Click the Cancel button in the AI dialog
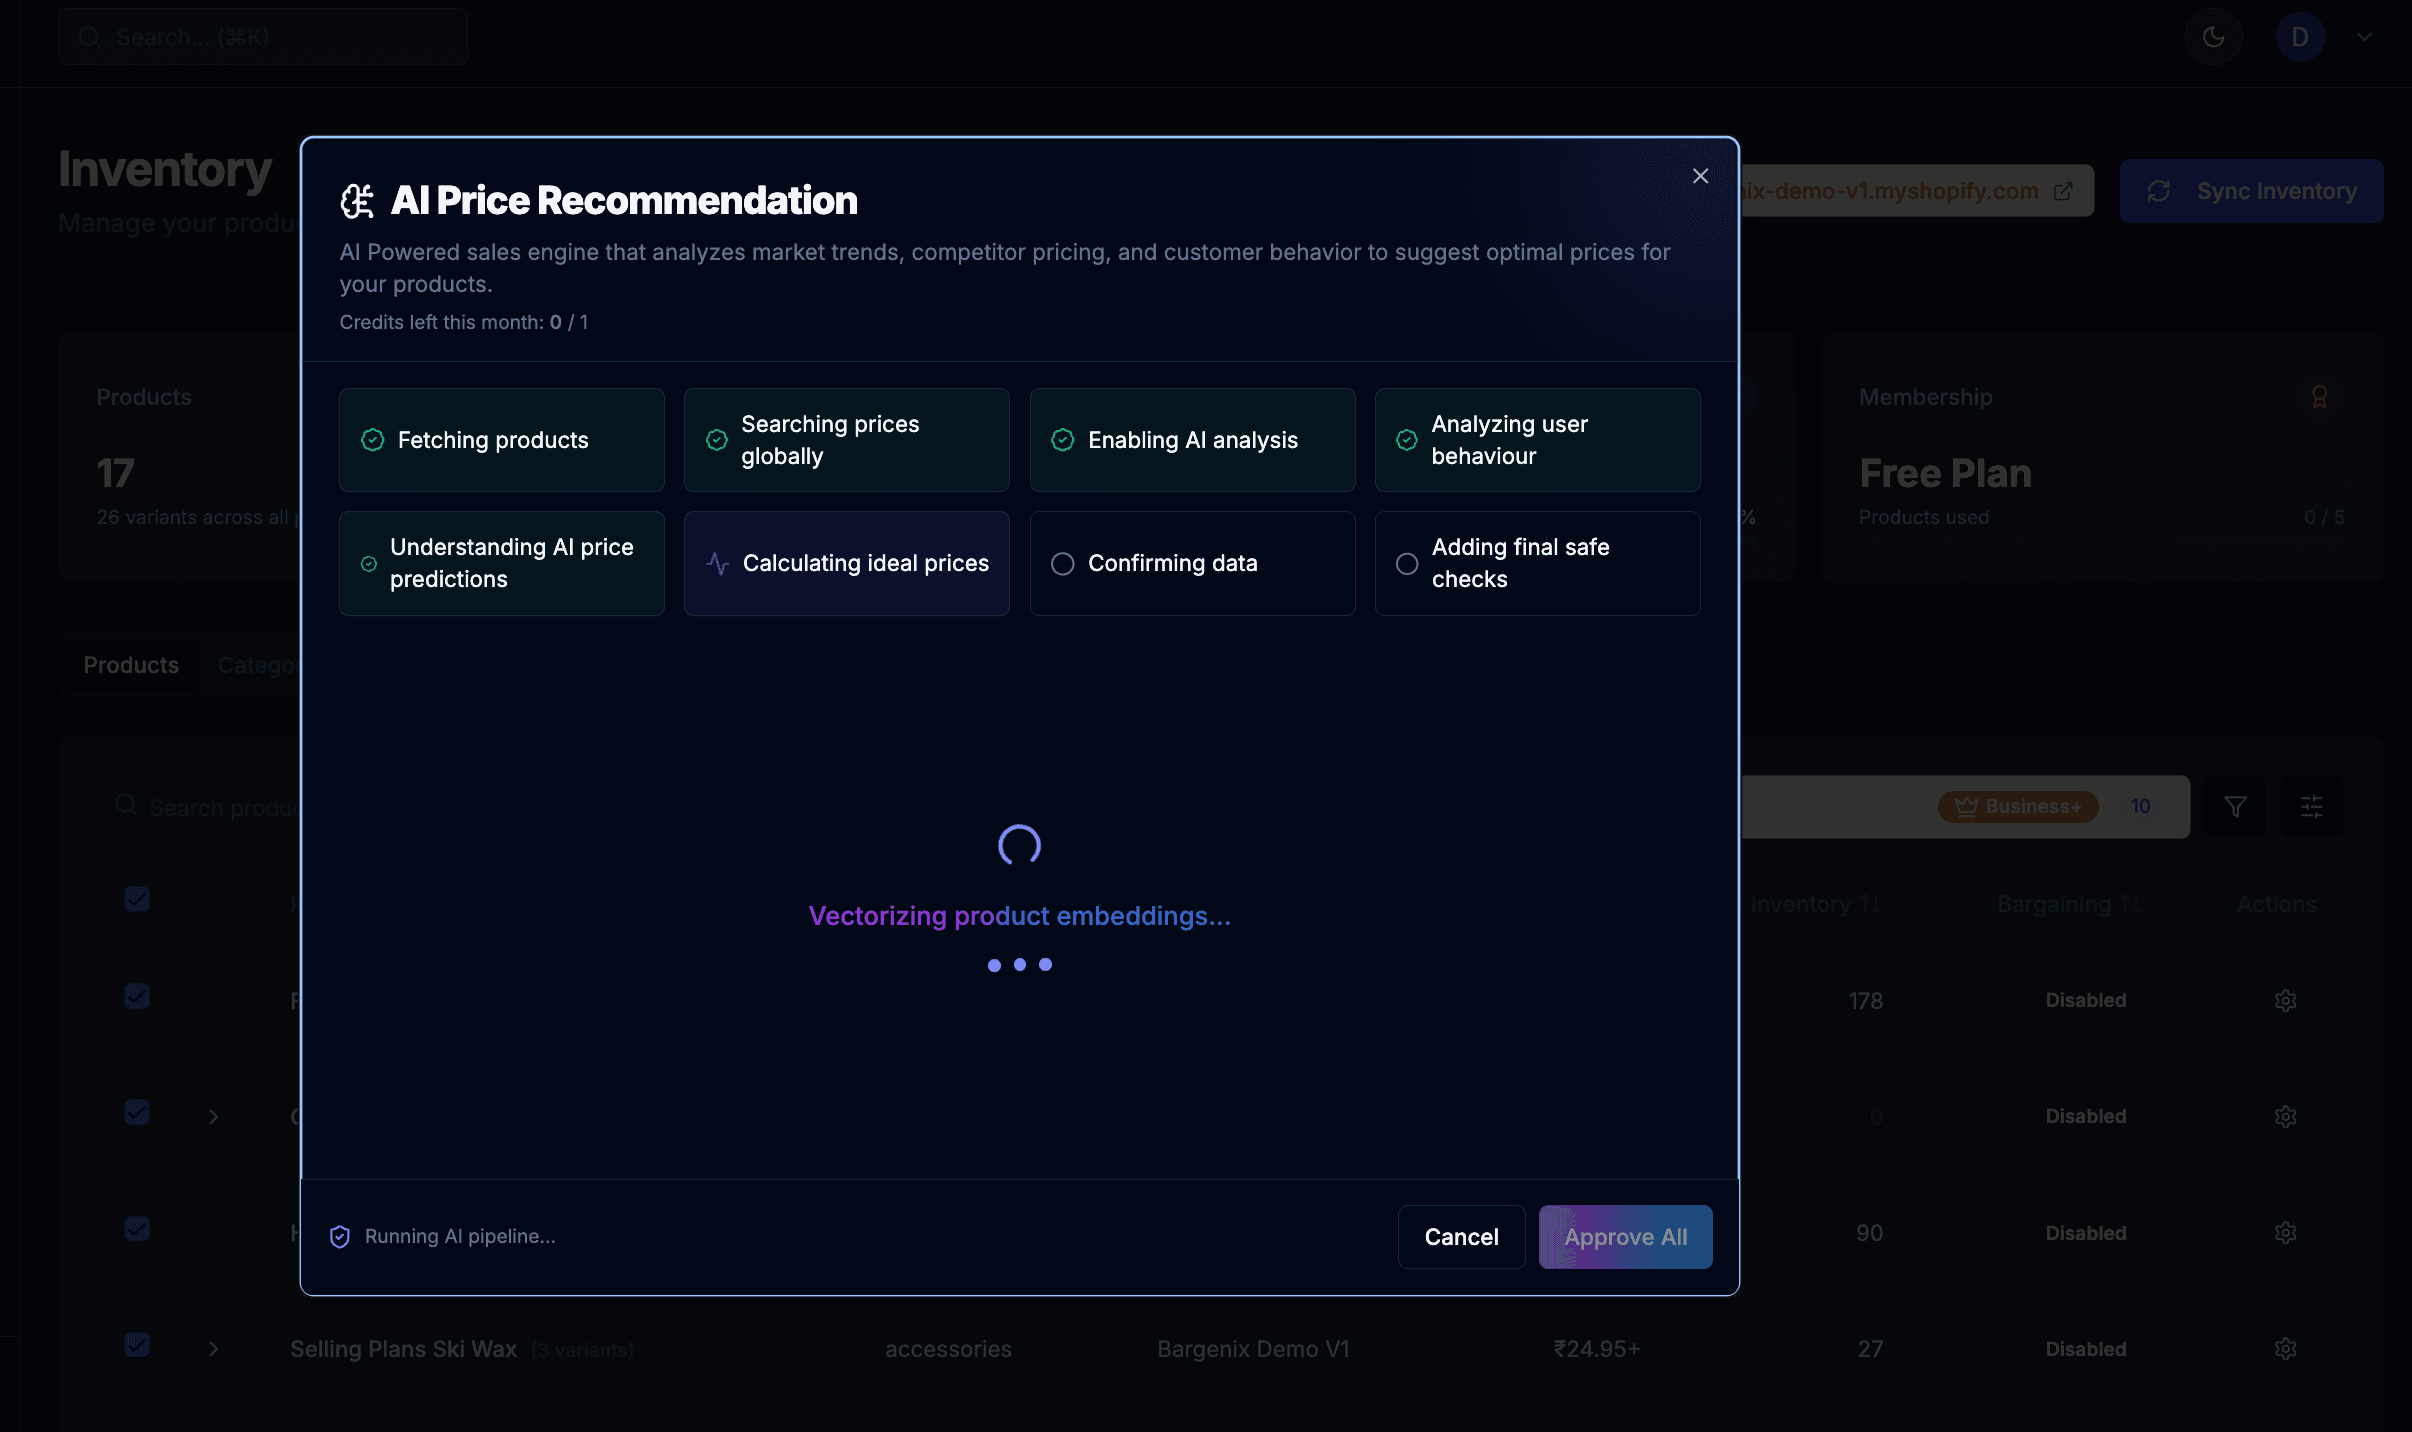 1461,1236
